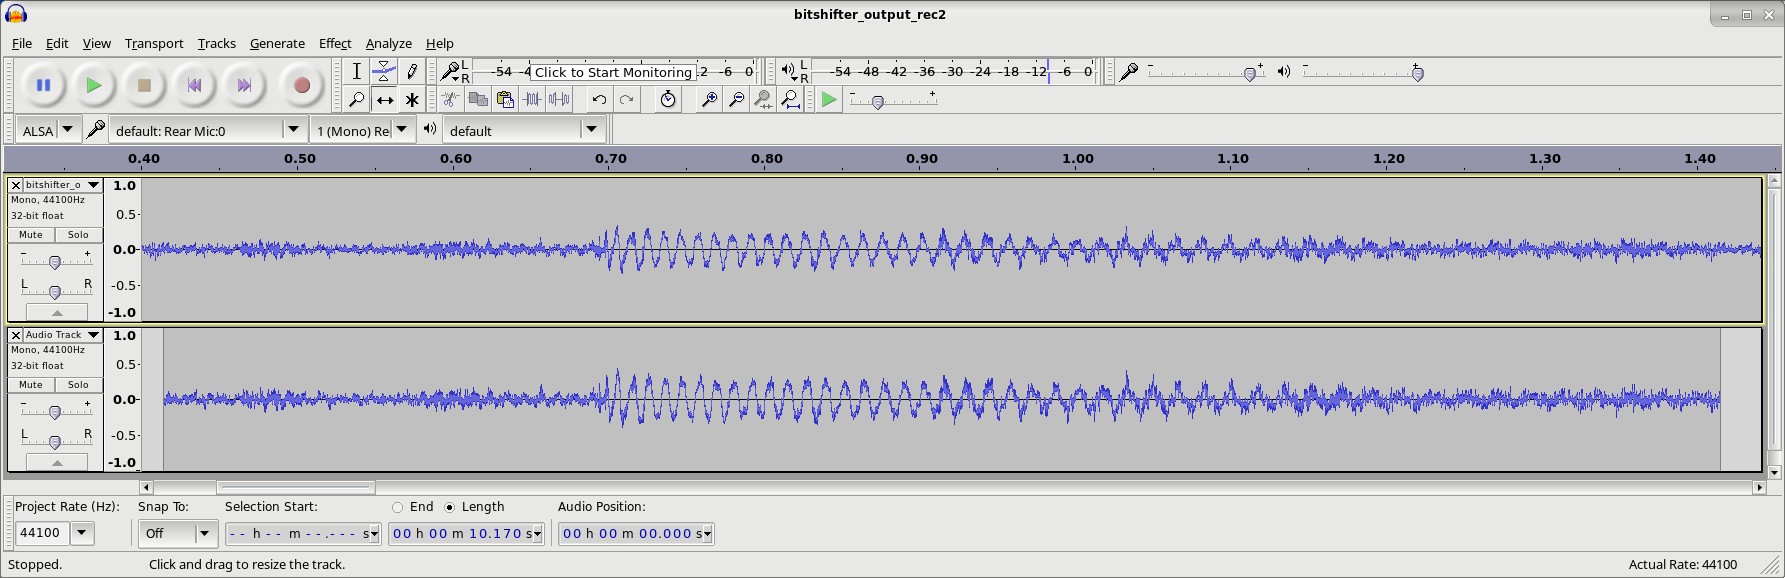Click the Trim audio icon
Image resolution: width=1785 pixels, height=578 pixels.
(532, 100)
